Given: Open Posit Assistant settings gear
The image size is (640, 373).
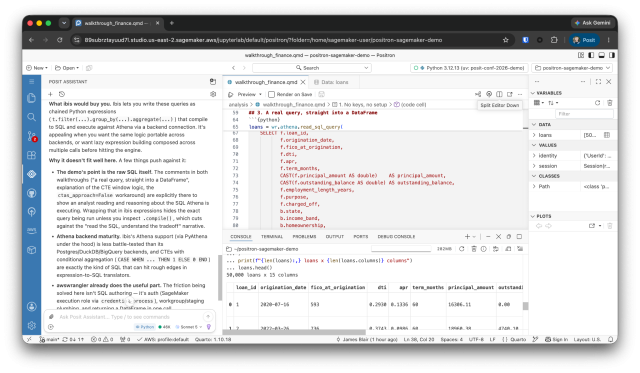Looking at the screenshot, I should [x=213, y=94].
